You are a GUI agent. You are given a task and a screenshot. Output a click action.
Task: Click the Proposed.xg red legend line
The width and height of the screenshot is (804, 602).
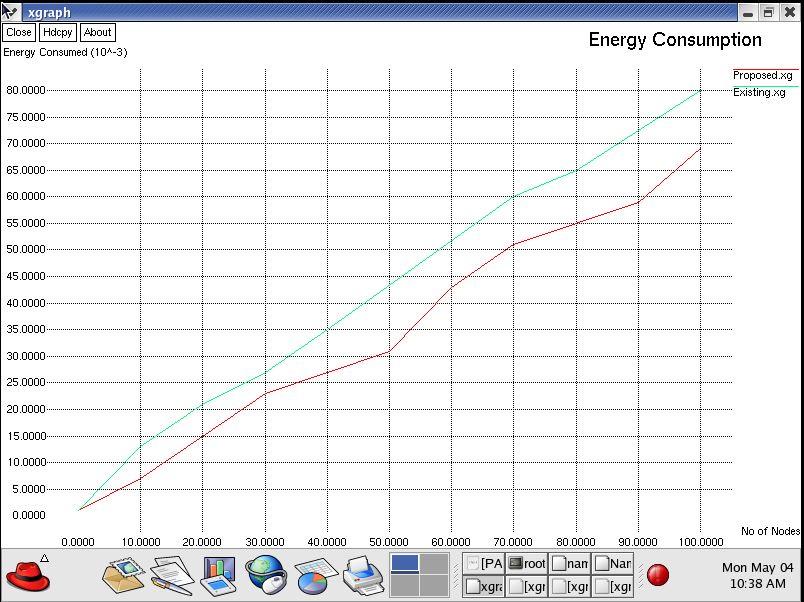point(766,70)
